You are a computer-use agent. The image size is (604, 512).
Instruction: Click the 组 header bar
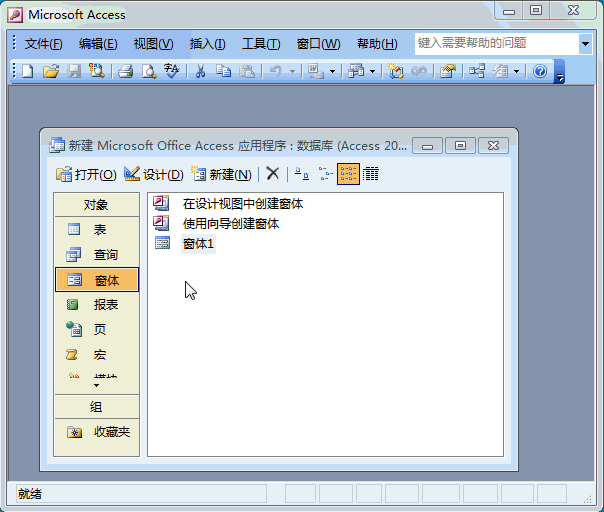click(96, 407)
